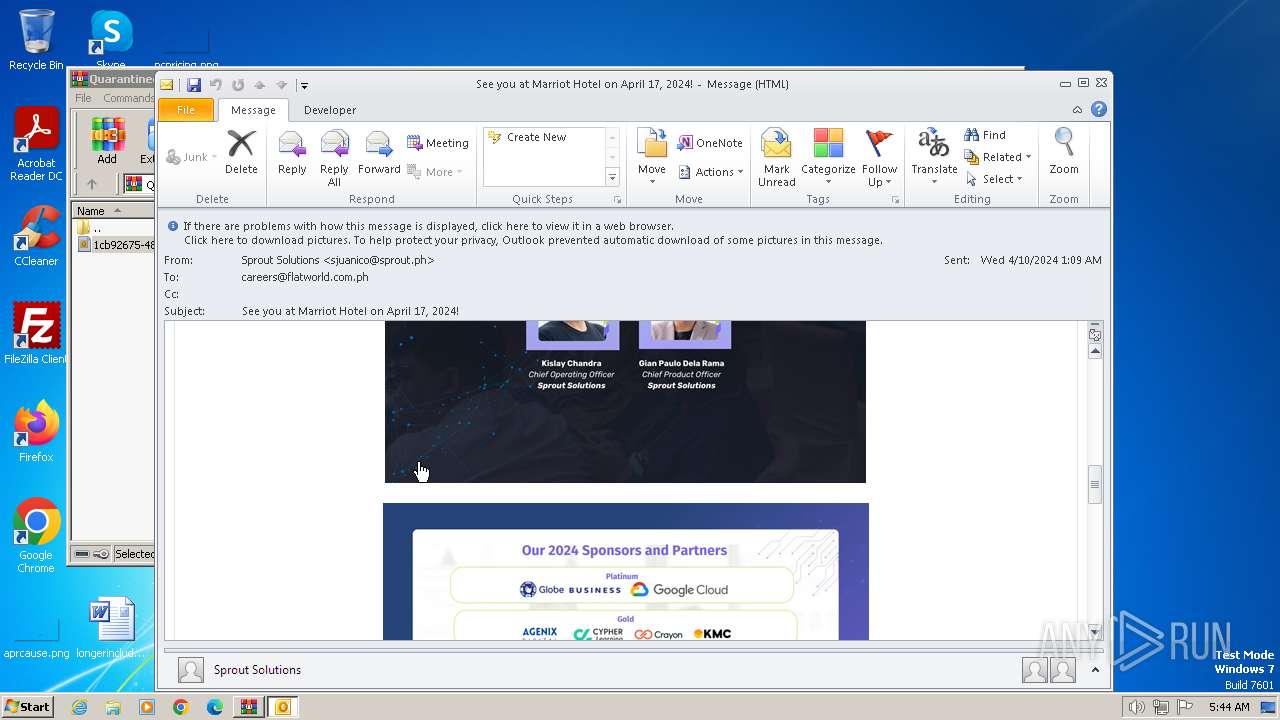1280x720 pixels.
Task: Open Acrobat Reader DC desktop shortcut
Action: [x=36, y=145]
